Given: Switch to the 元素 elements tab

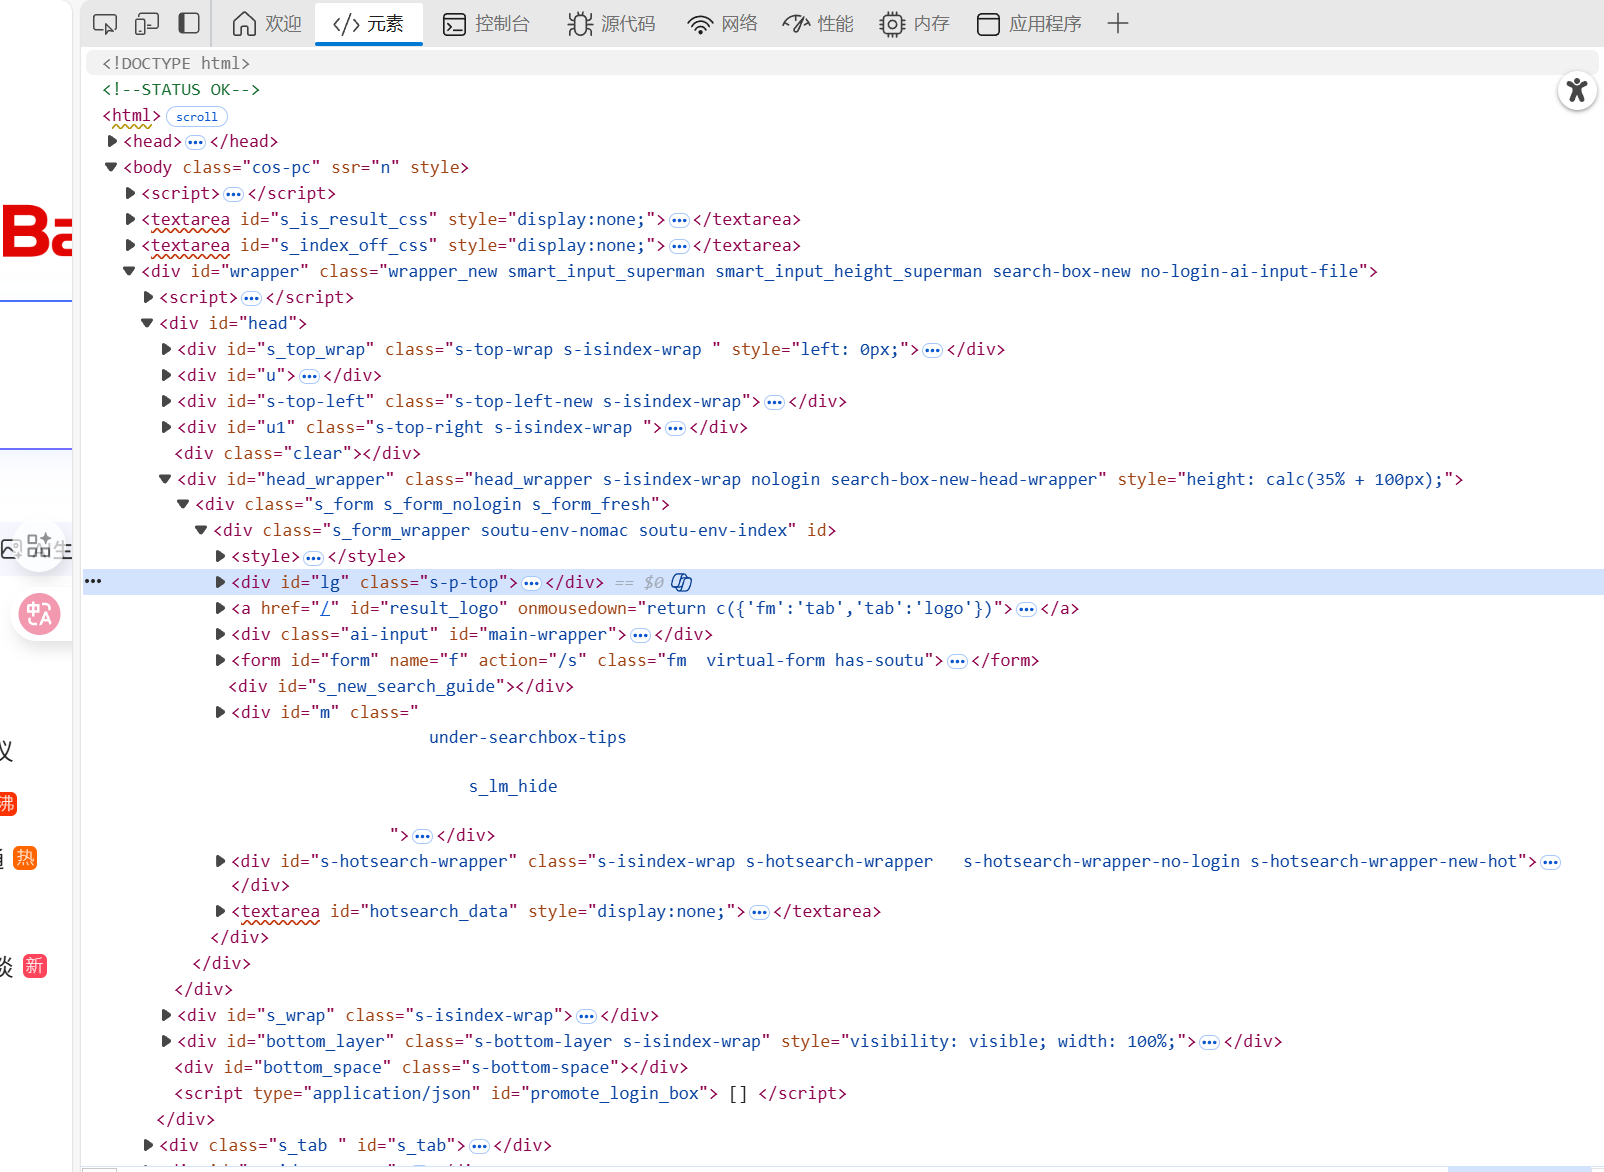Looking at the screenshot, I should [x=369, y=24].
